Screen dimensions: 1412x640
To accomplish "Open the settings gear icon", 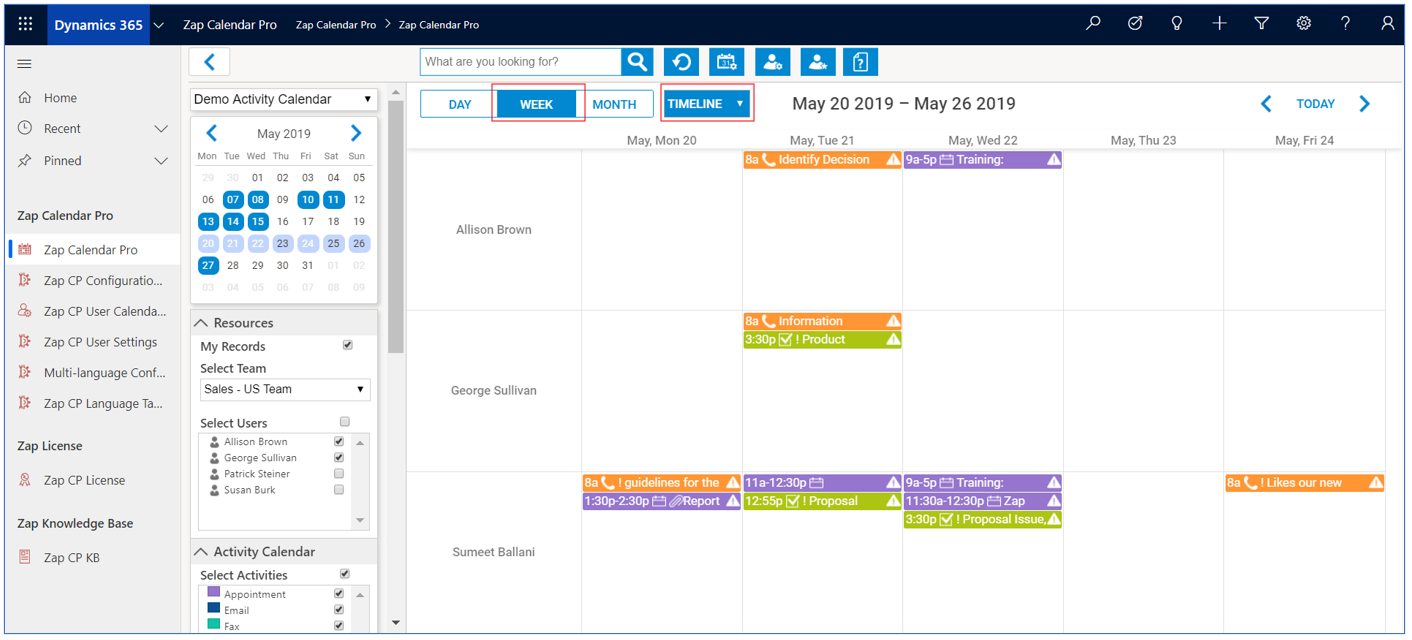I will click(x=1304, y=23).
